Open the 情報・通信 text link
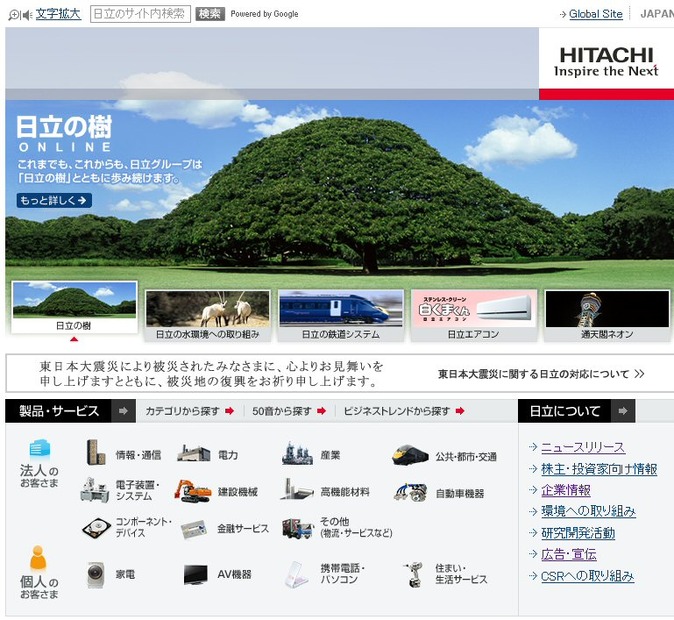Screen dimensions: 674x620 point(138,455)
